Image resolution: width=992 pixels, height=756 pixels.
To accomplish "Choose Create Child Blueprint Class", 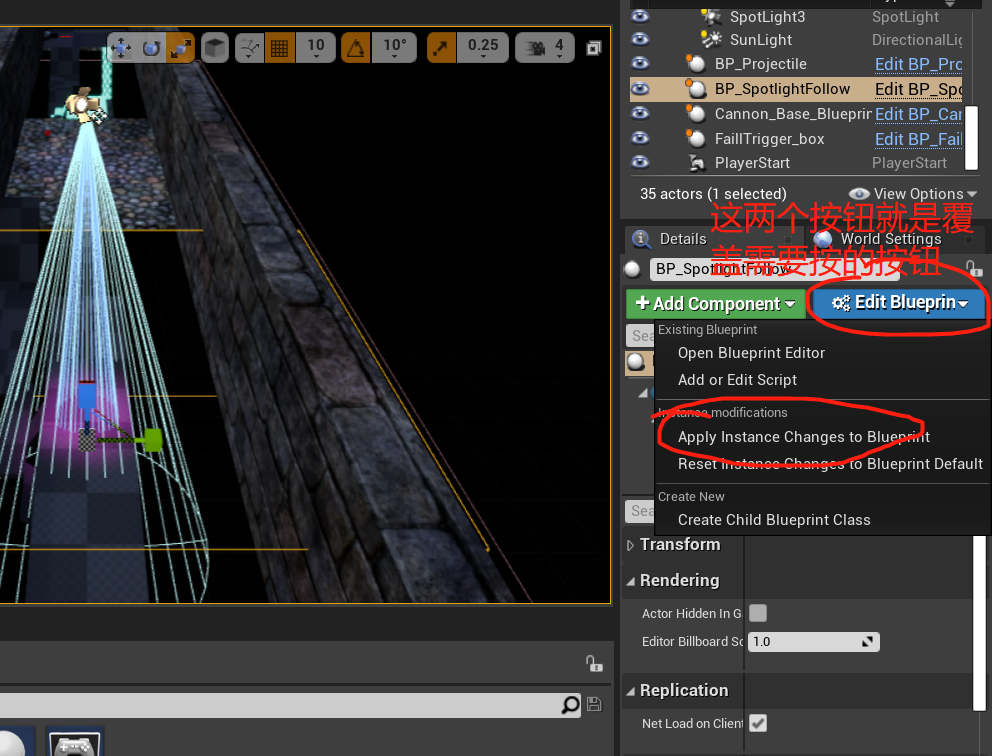I will click(774, 519).
